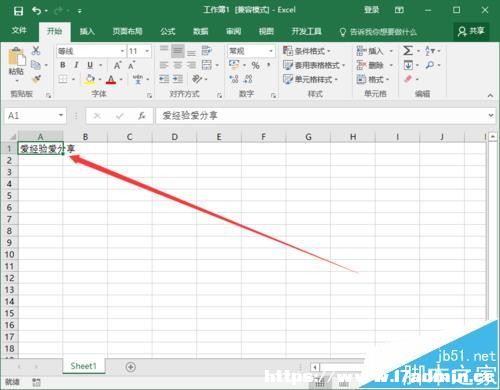Add a new sheet with plus button
Screen dimensions: 500x390
pos(131,367)
